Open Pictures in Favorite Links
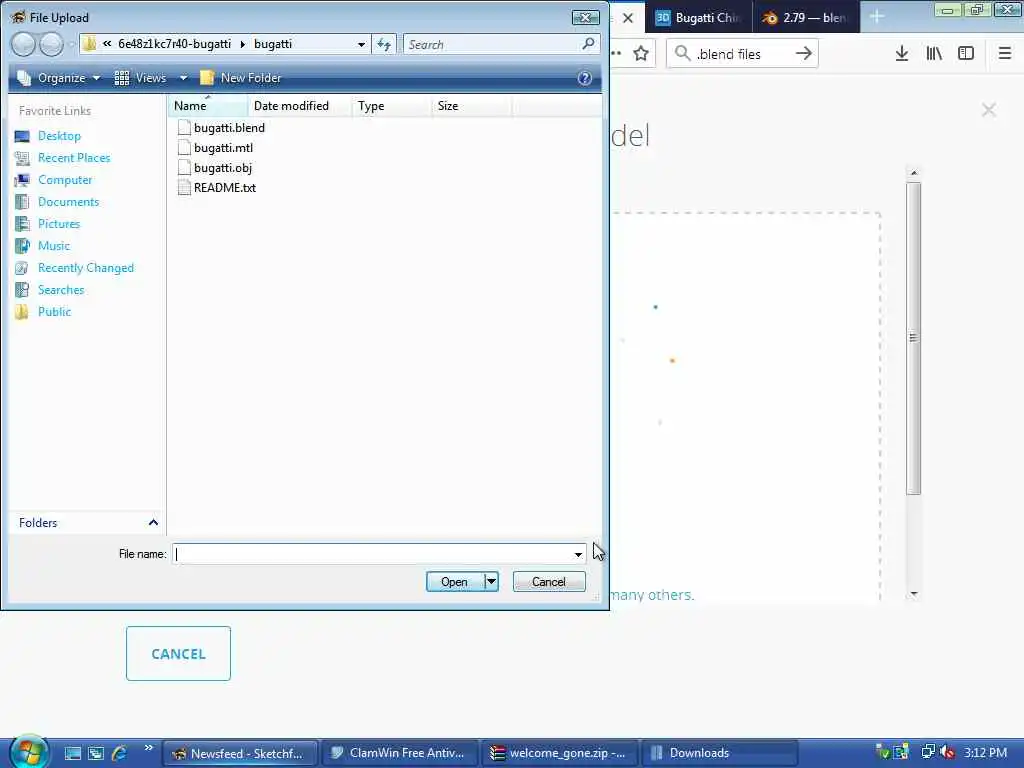This screenshot has height=768, width=1024. pyautogui.click(x=59, y=224)
